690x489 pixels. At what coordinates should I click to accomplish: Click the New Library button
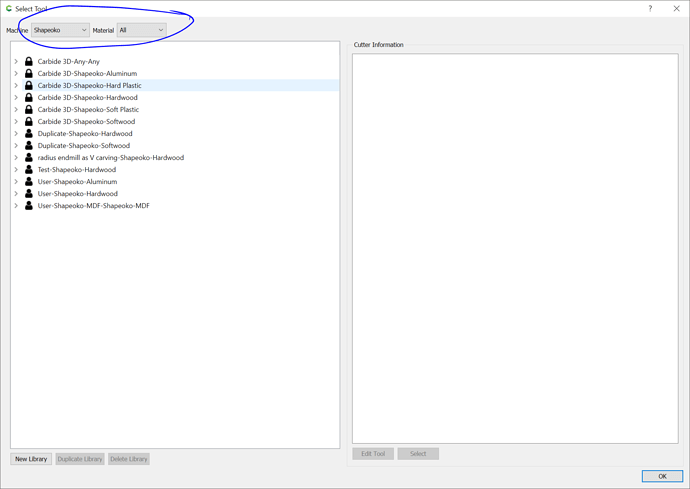[31, 459]
